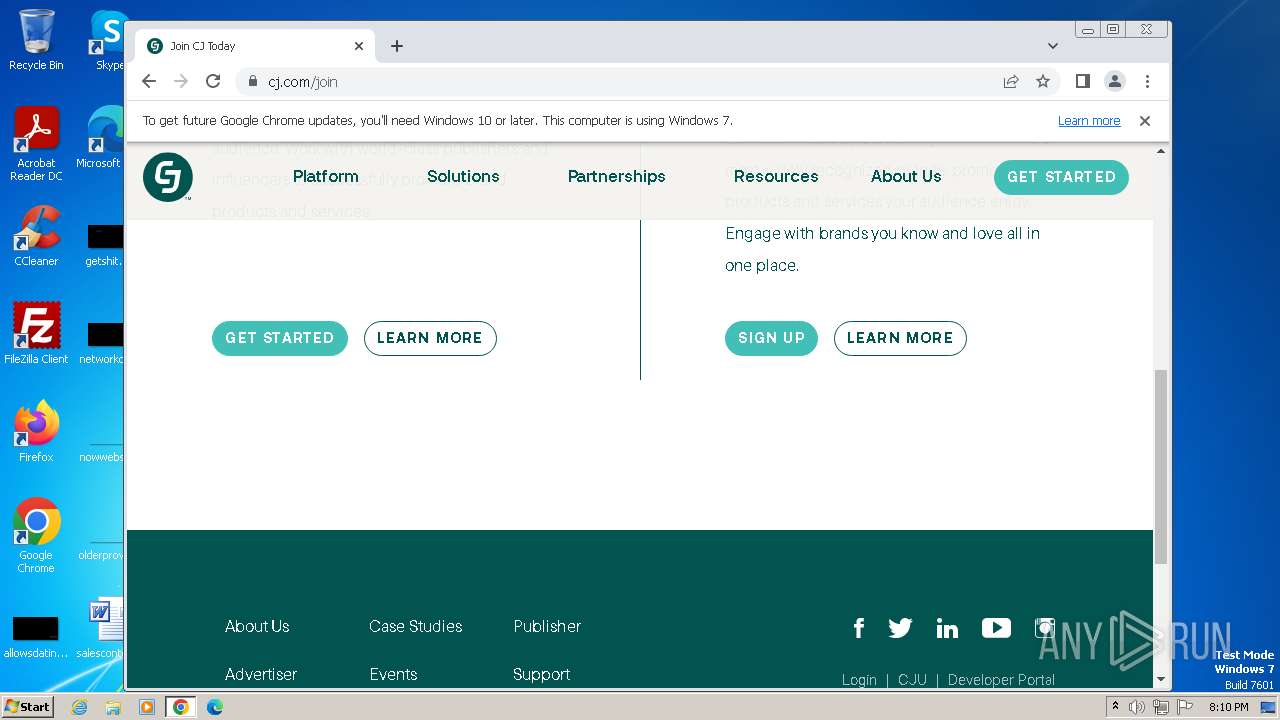This screenshot has width=1280, height=720.
Task: Open the LinkedIn social icon in footer
Action: tap(947, 628)
